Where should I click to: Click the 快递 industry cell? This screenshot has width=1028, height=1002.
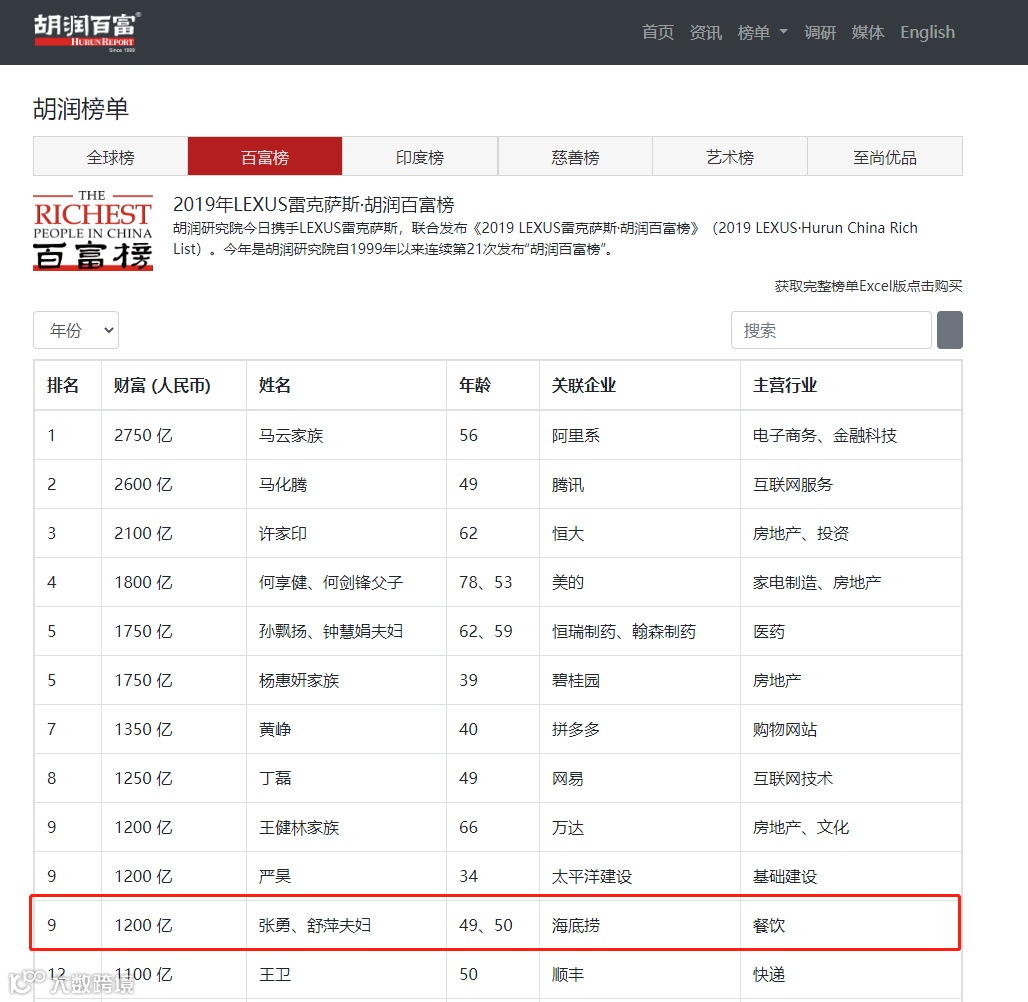coord(768,974)
